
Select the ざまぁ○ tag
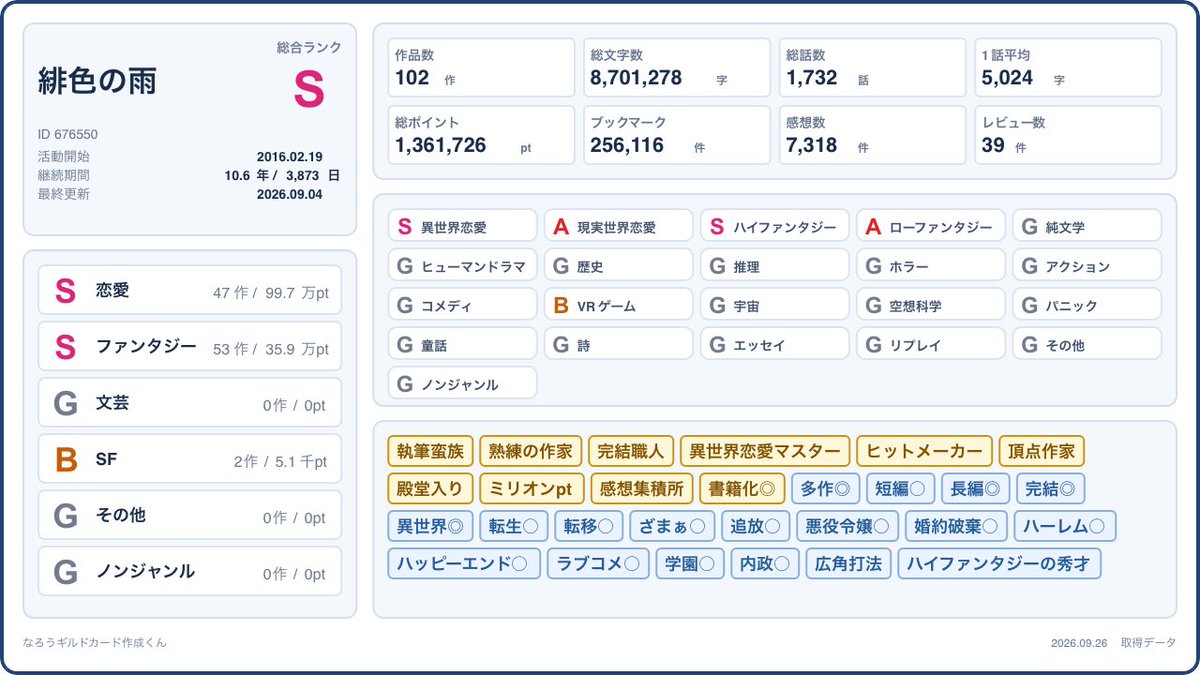pos(673,526)
